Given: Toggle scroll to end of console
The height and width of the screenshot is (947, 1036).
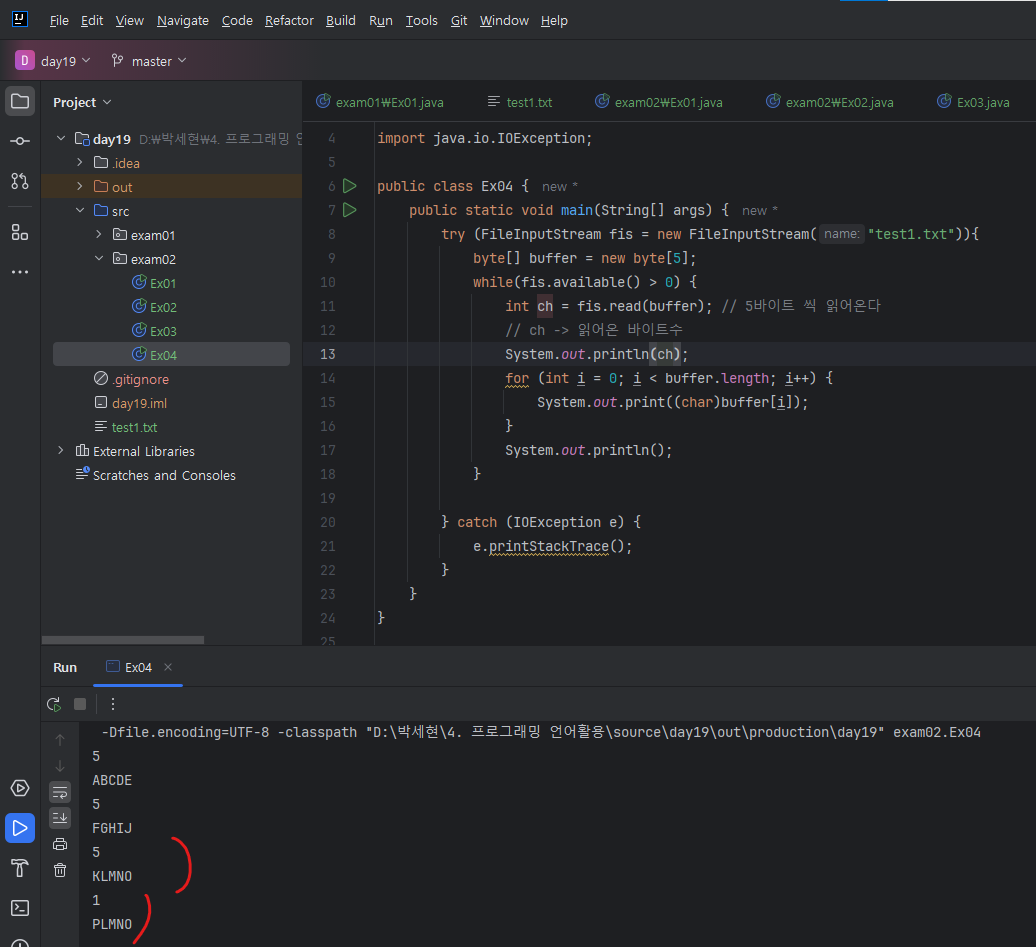Looking at the screenshot, I should (x=60, y=818).
